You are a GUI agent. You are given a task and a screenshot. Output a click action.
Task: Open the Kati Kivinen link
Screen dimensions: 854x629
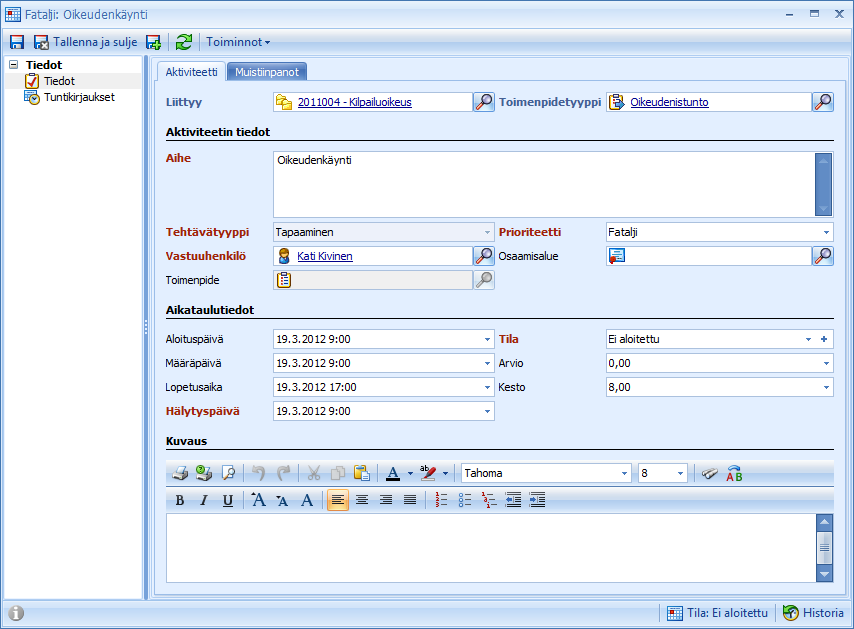[325, 257]
